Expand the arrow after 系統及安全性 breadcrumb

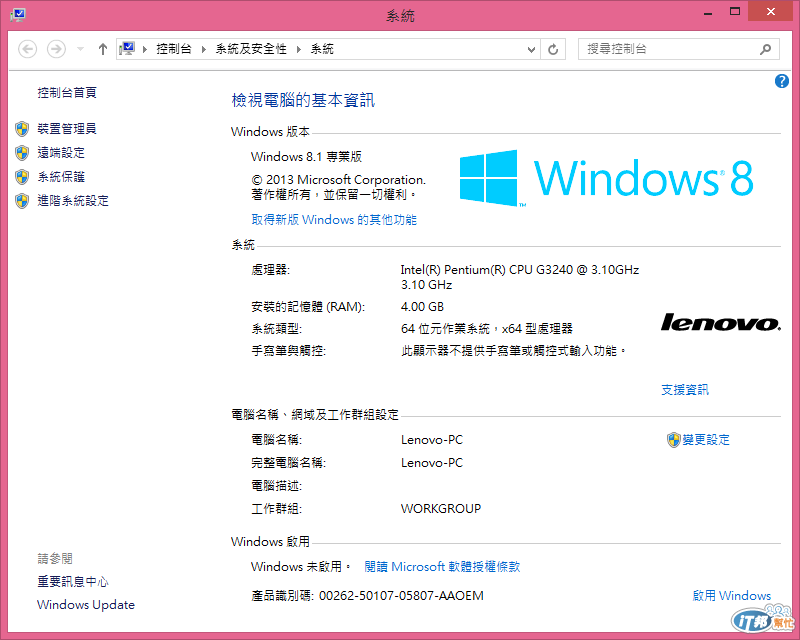coord(298,50)
